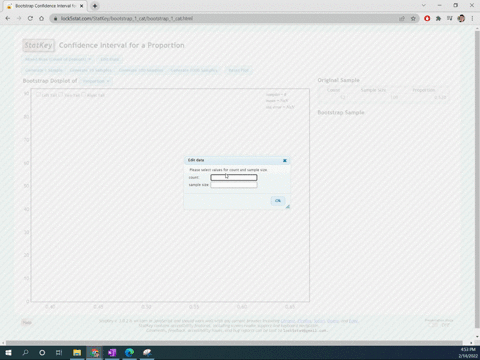Toggle the Two-Tail checkbox
Viewport: 480px width, 360px height.
pos(61,95)
